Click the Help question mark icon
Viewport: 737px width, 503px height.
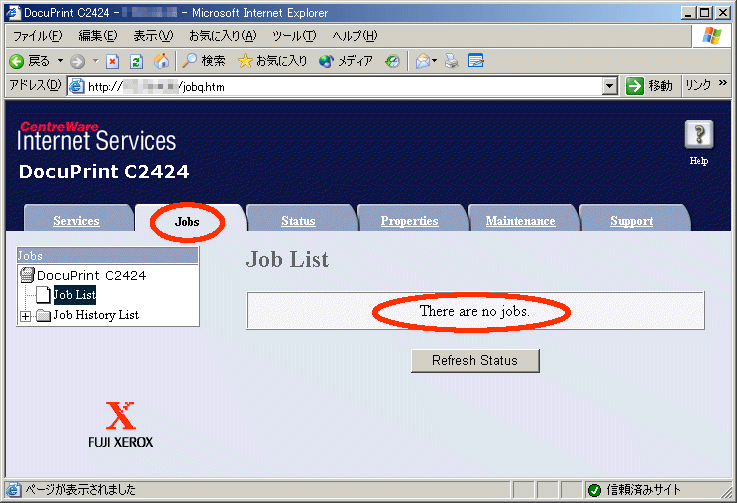point(698,136)
